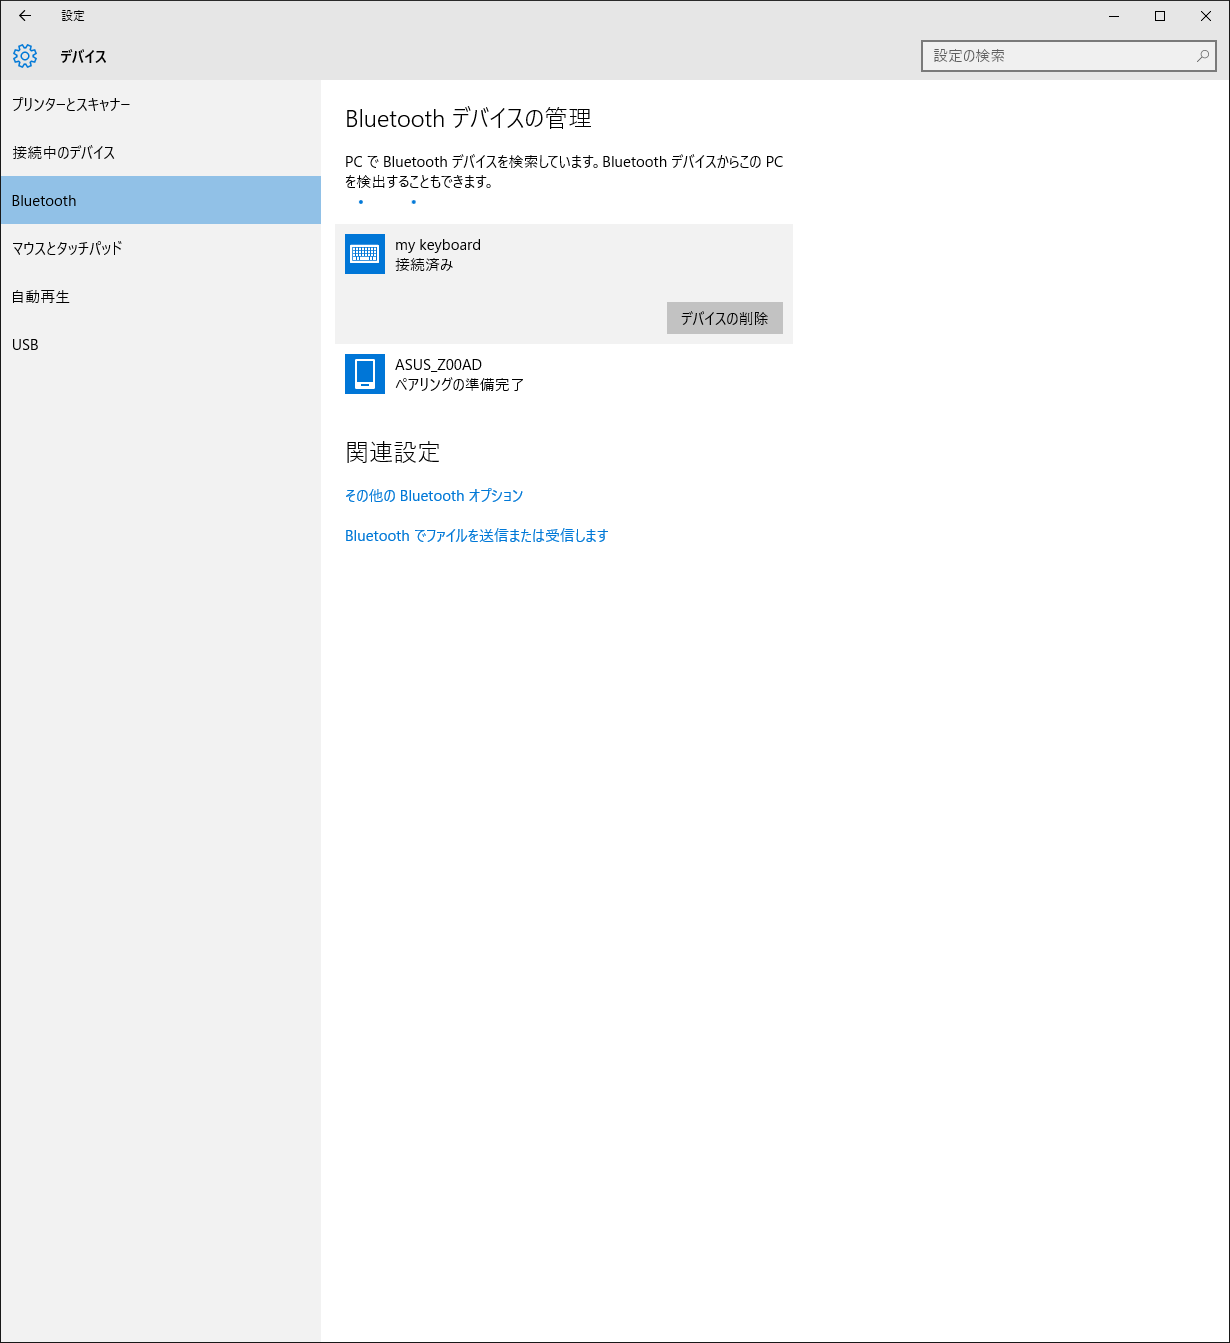
Task: Click the keyboard icon for my keyboard
Action: pyautogui.click(x=365, y=254)
